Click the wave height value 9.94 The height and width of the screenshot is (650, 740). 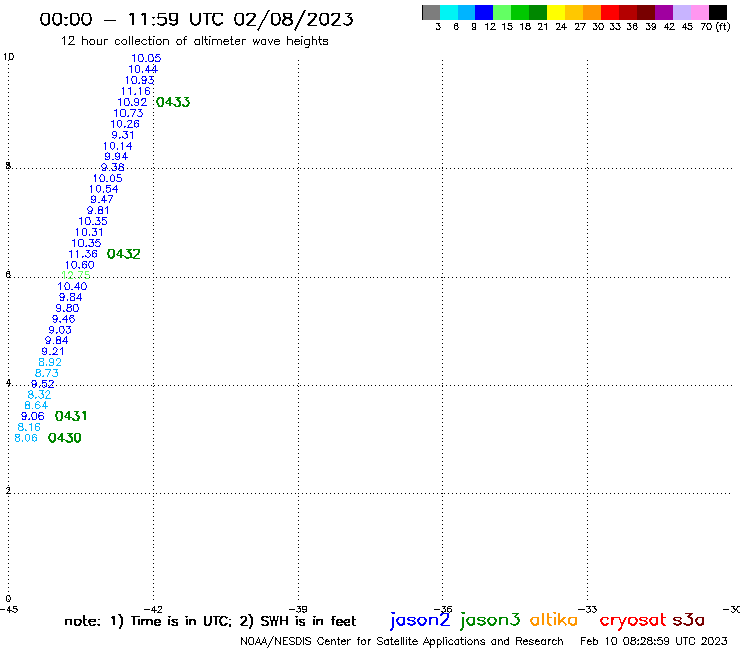[116, 156]
